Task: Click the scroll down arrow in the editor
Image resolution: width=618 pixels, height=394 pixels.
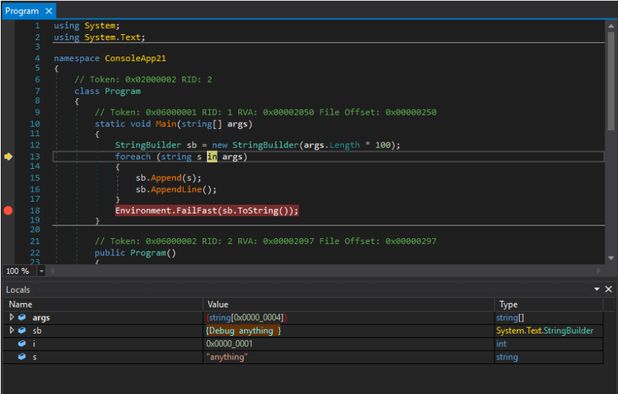Action: [611, 258]
